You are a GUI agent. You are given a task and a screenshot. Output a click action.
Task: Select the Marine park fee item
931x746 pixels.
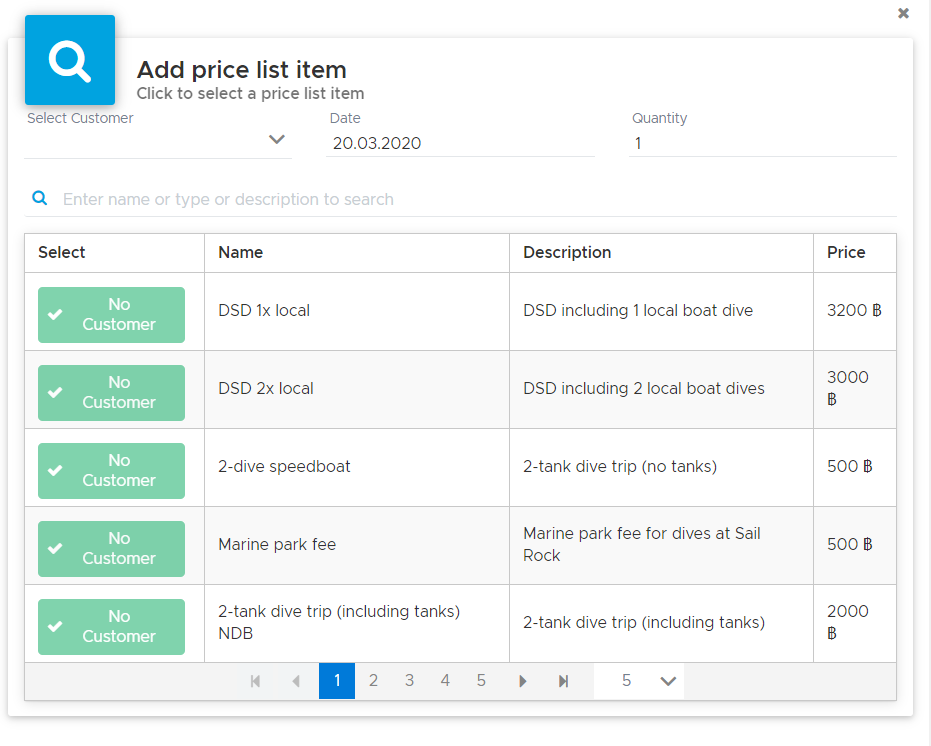(x=112, y=549)
